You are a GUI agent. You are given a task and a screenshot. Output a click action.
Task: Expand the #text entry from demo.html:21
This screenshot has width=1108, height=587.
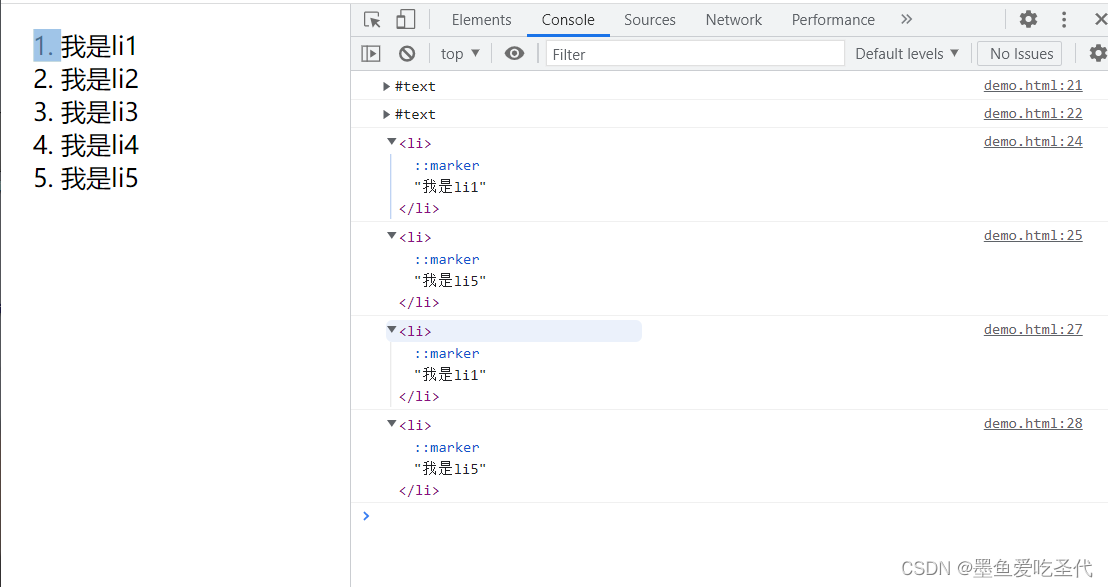point(387,86)
